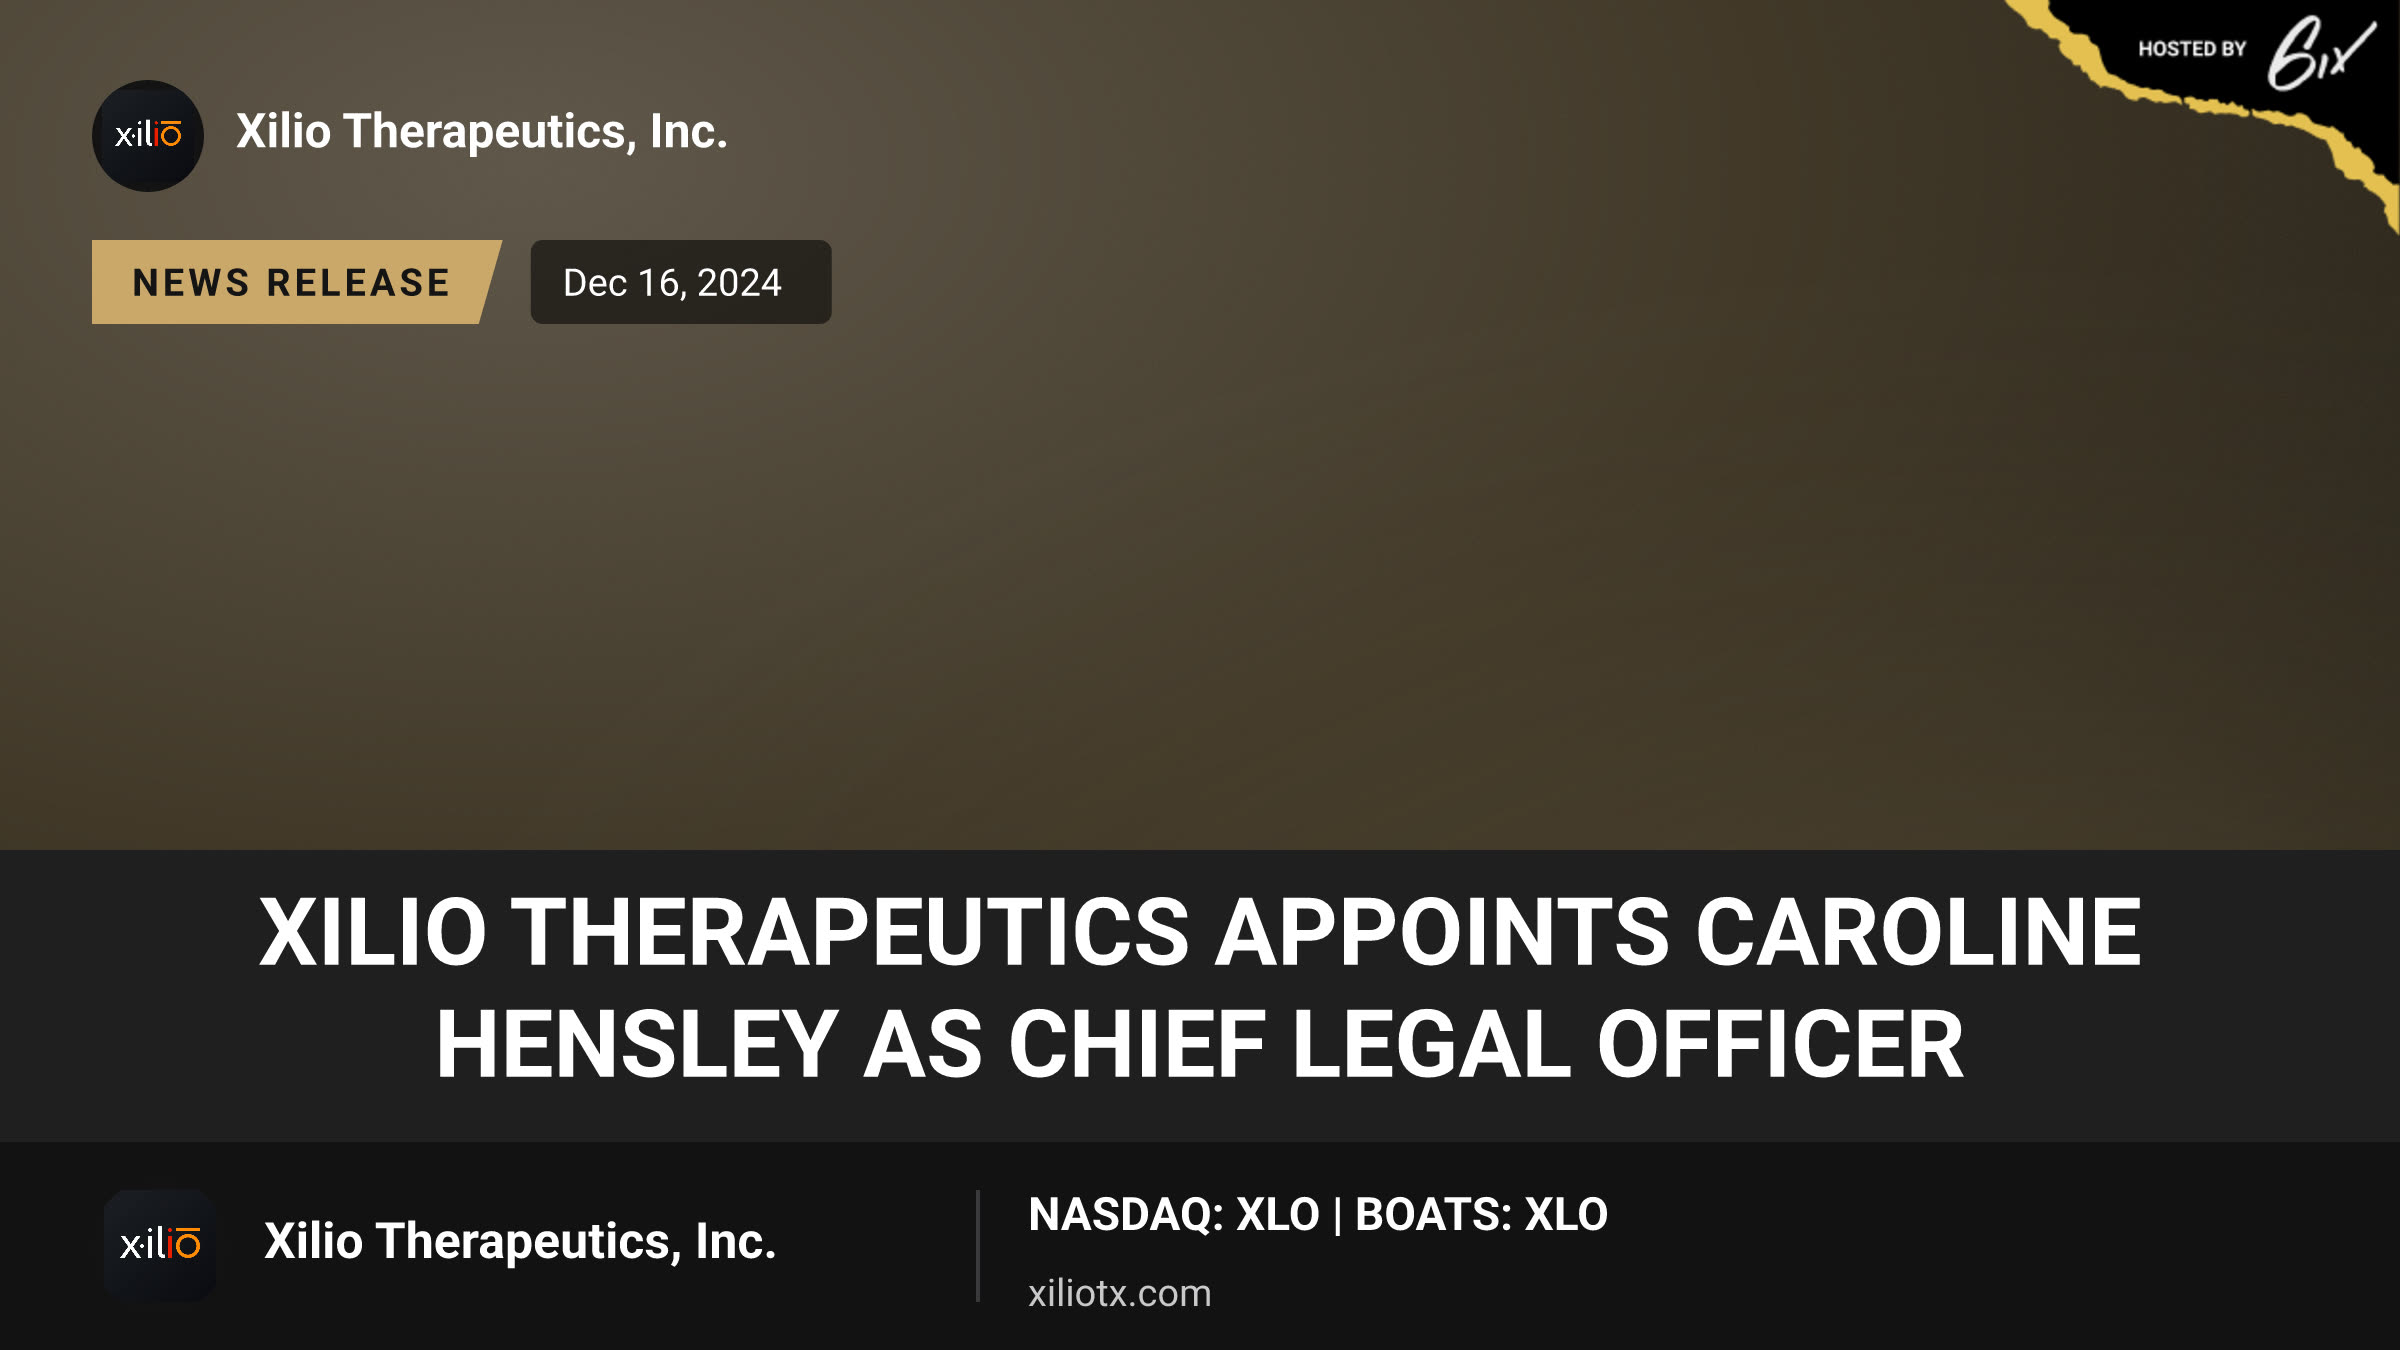
Task: Click the square Xilio logo in footer
Action: tap(160, 1245)
